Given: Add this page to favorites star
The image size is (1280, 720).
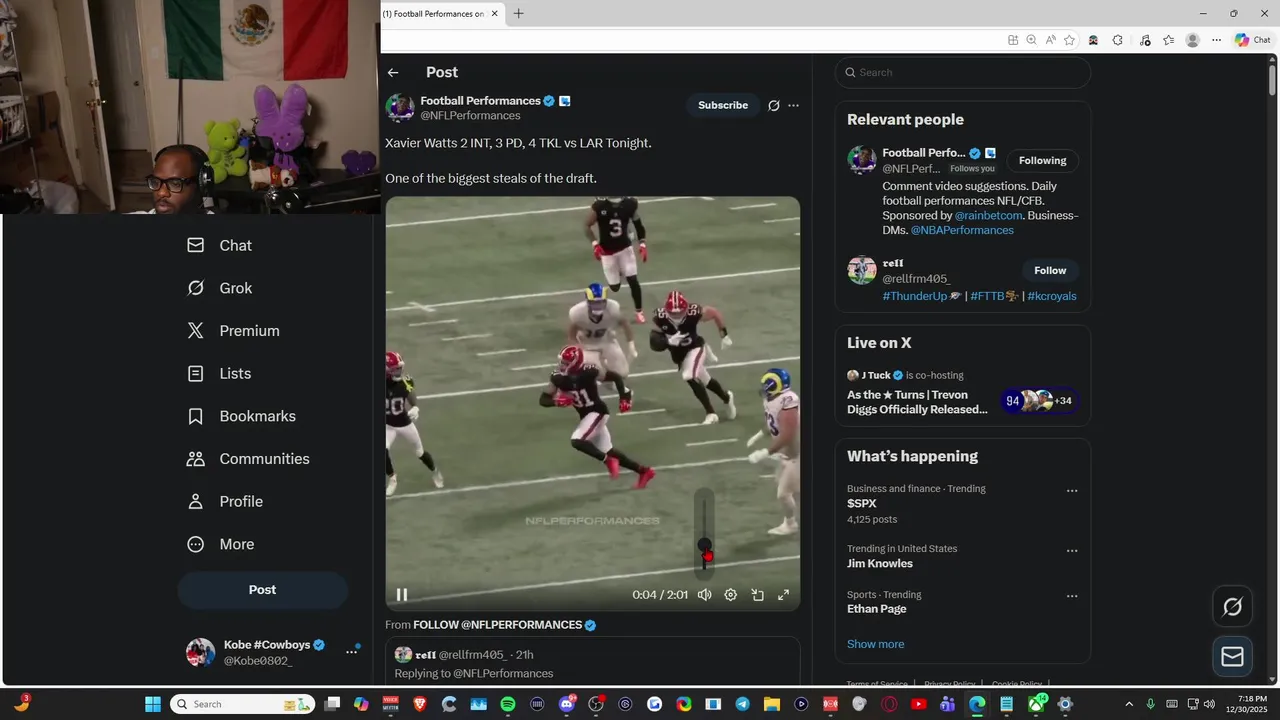Looking at the screenshot, I should [x=1070, y=40].
